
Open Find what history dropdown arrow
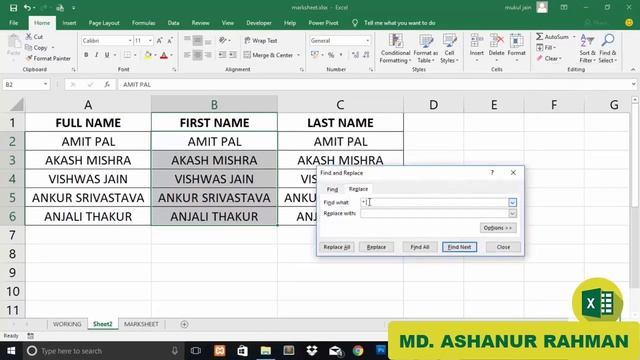coord(513,202)
